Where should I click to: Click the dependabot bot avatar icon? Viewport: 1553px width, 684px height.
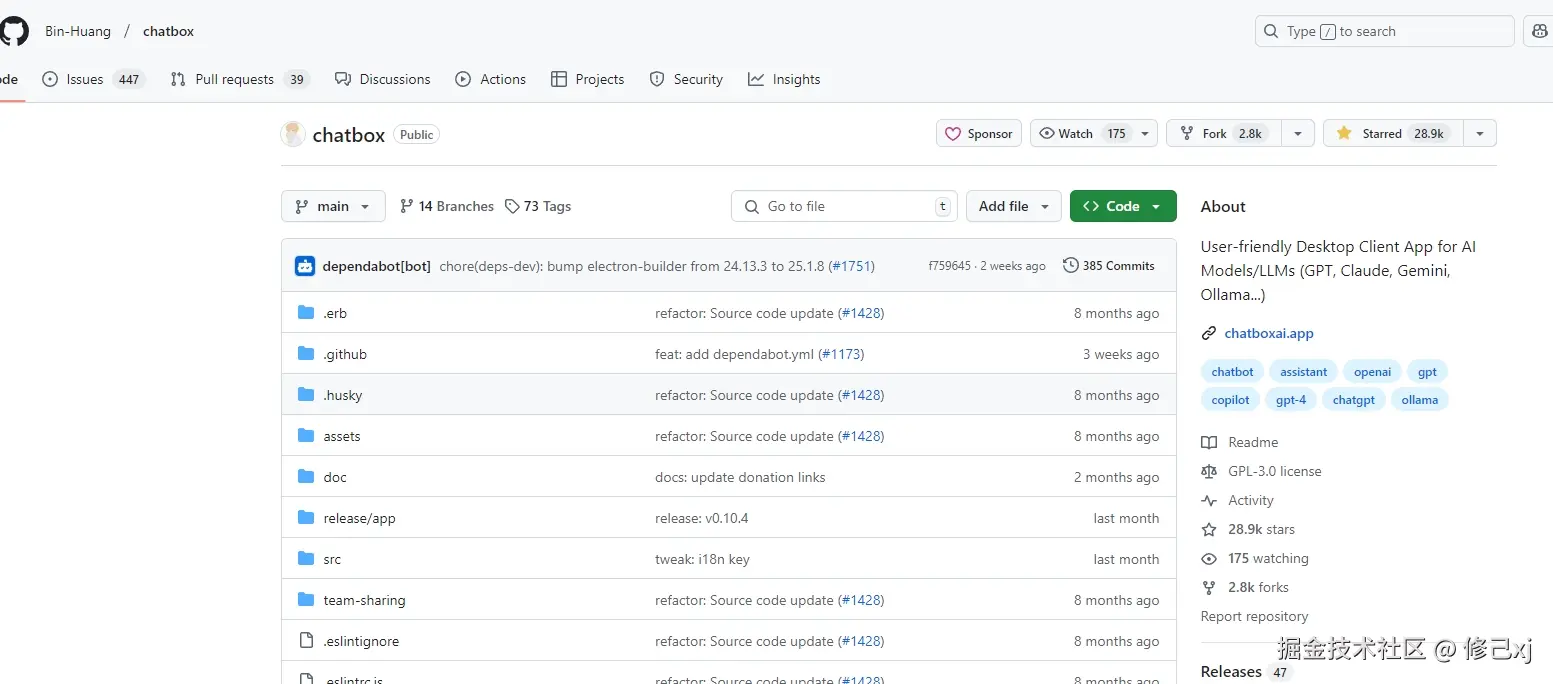[305, 266]
